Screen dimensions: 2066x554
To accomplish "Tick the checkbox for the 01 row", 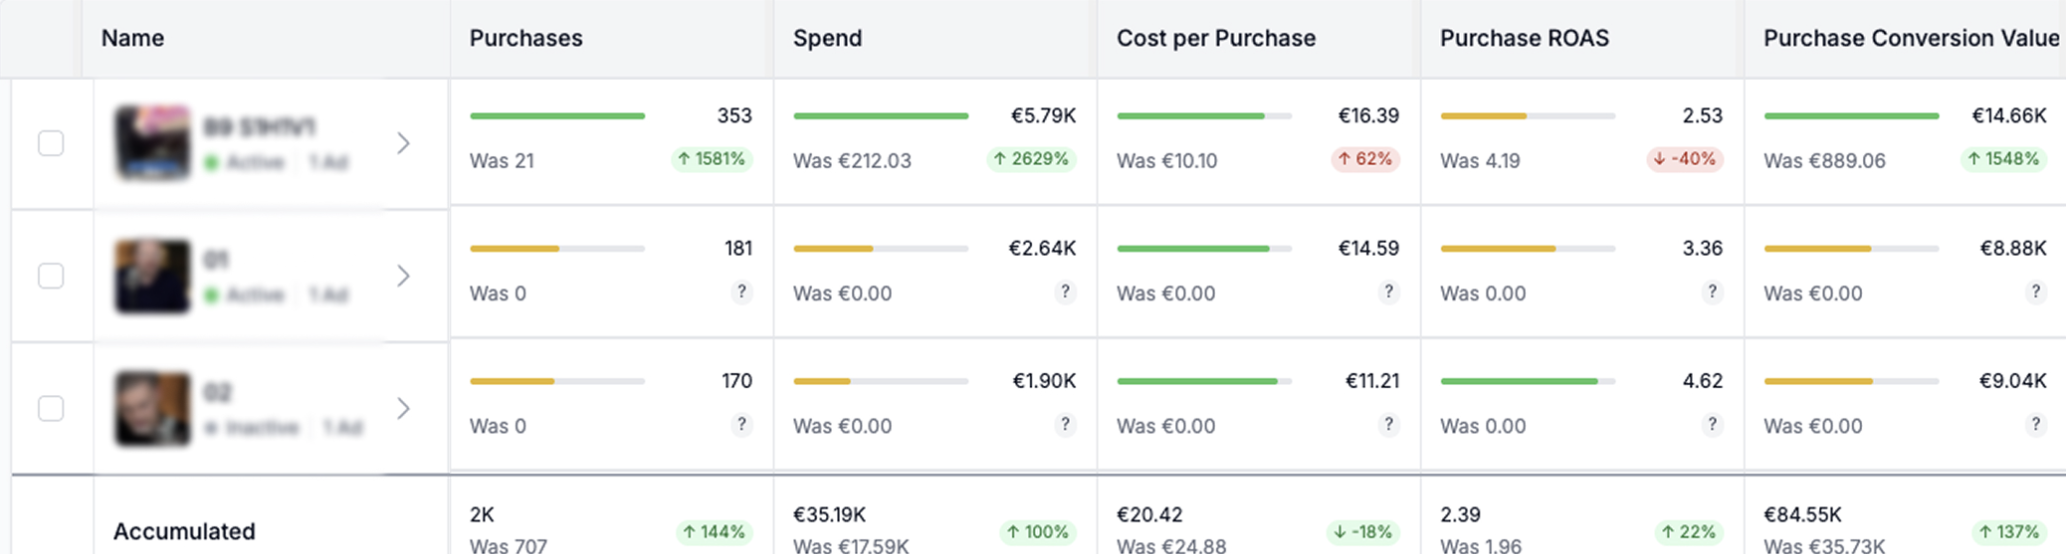I will [51, 276].
